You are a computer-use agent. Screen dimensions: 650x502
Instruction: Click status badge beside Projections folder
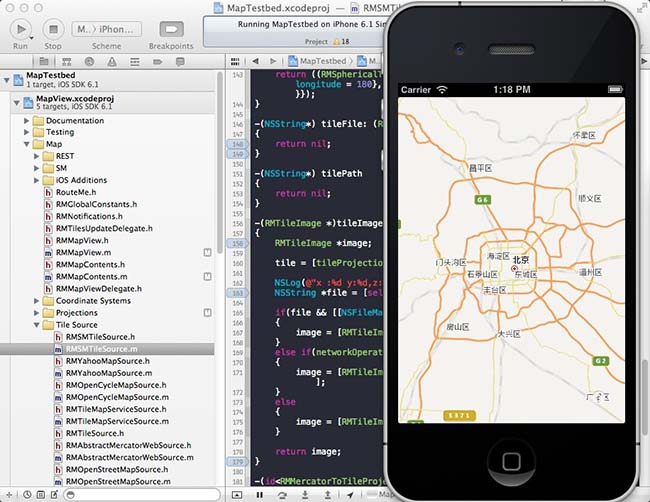(208, 313)
